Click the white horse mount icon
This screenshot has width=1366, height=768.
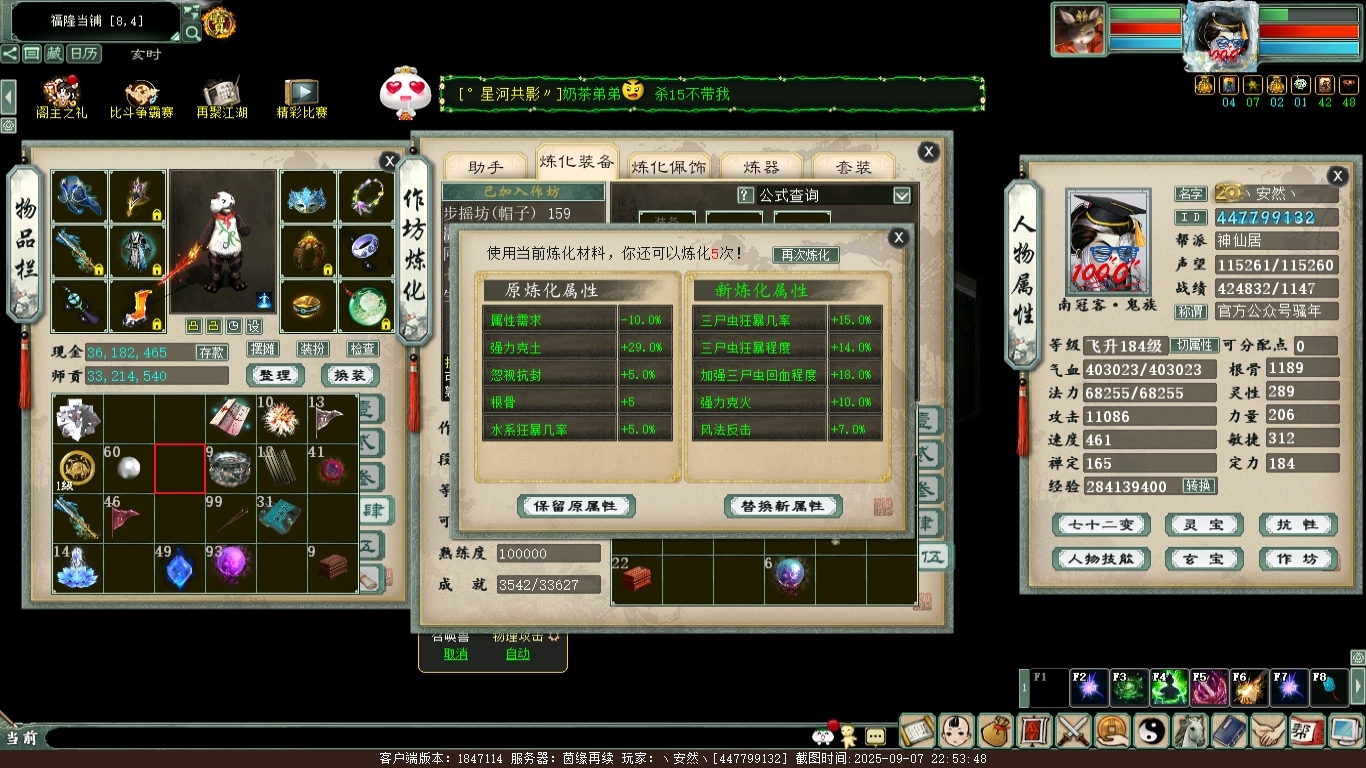pos(1190,732)
